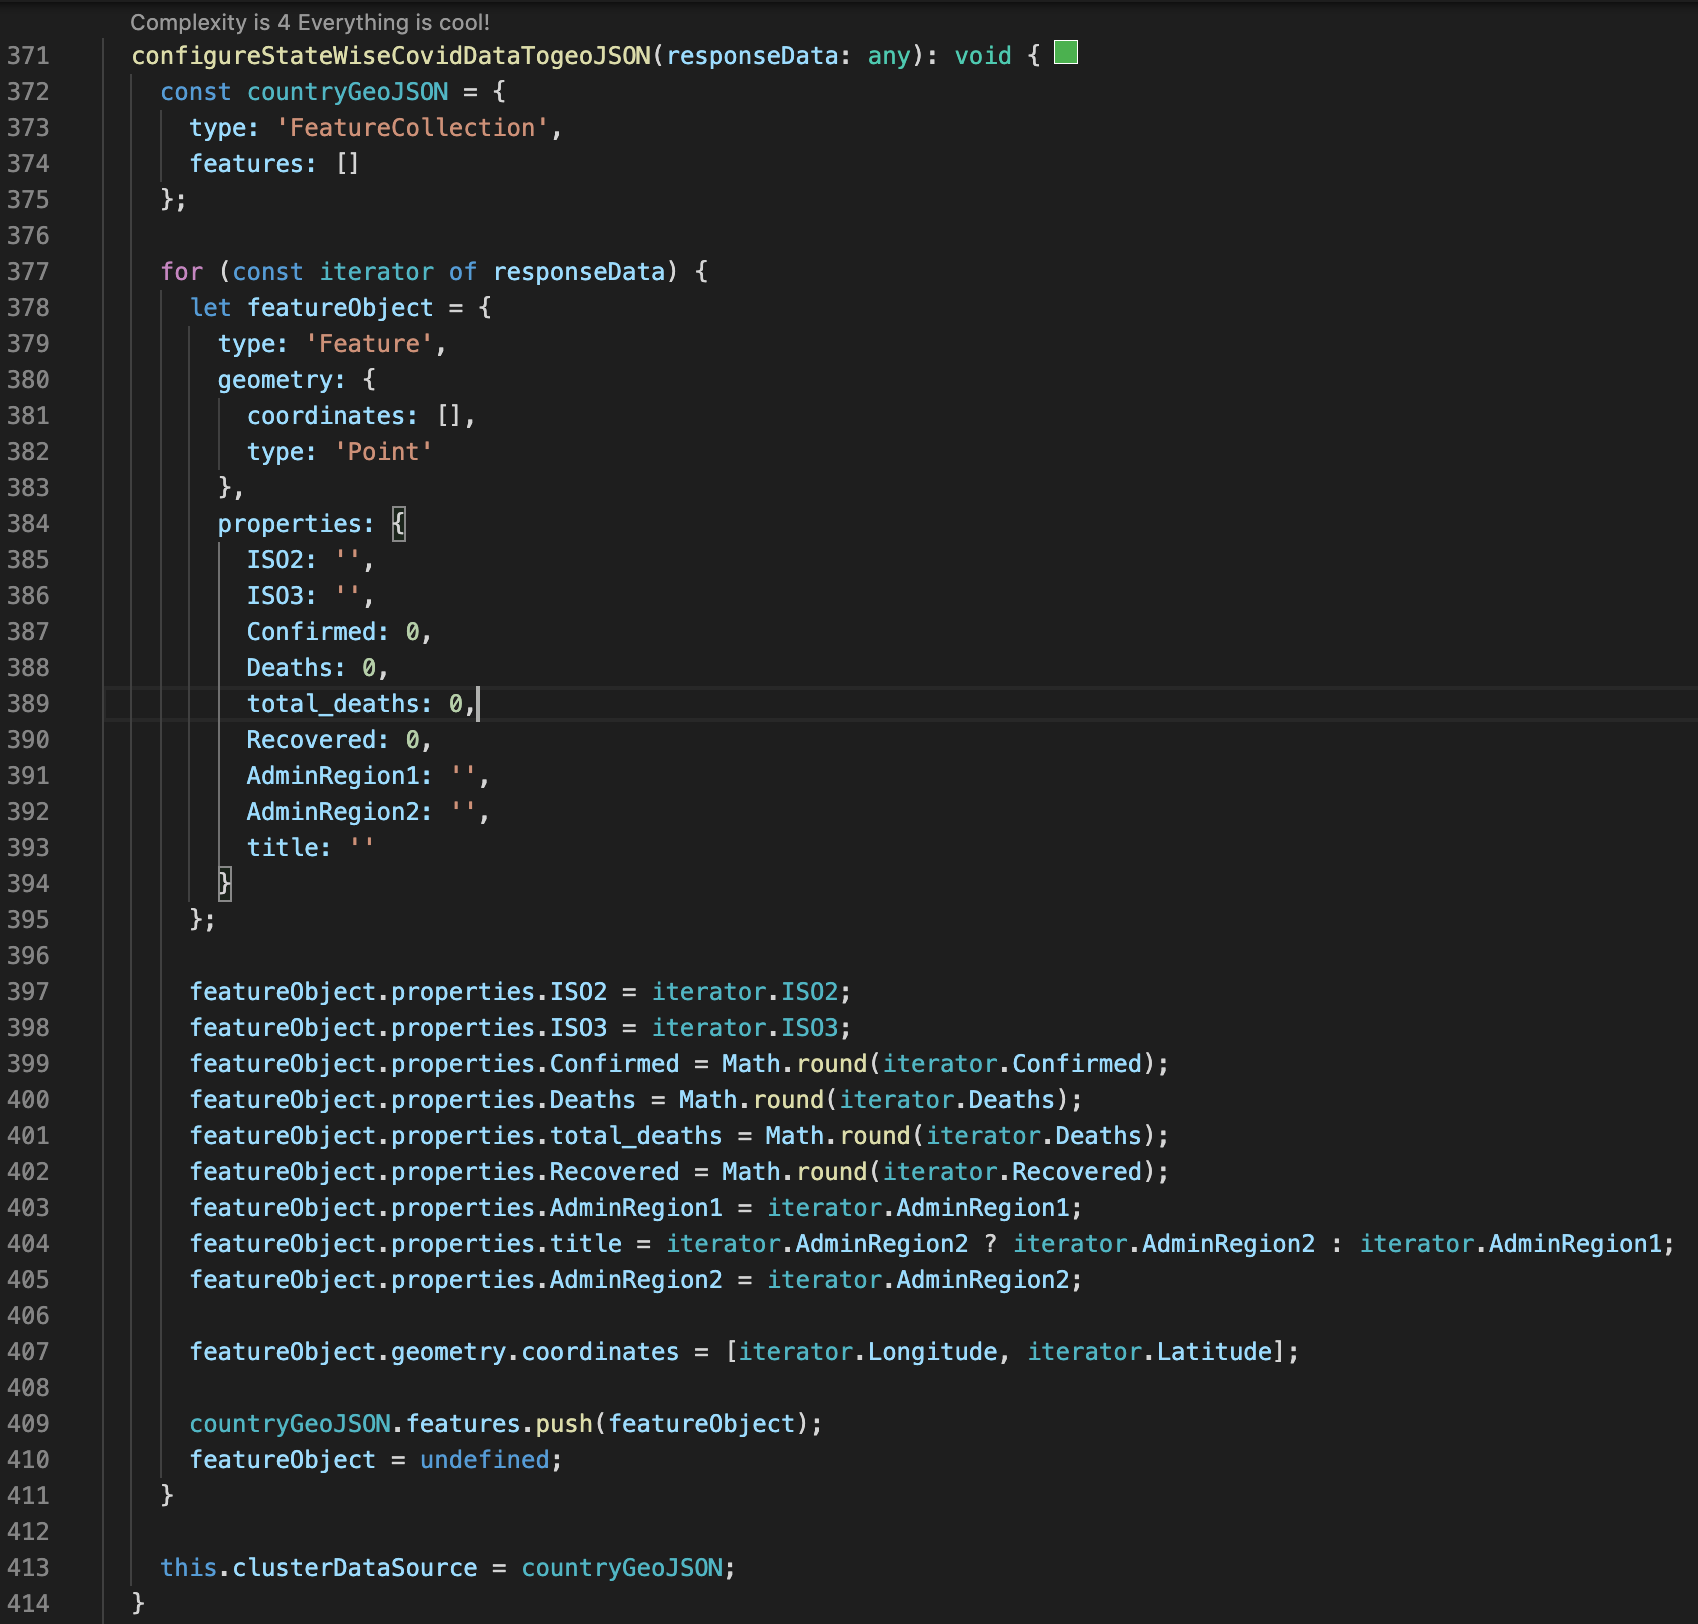Click highlighted opening brace after properties
This screenshot has width=1698, height=1624.
pos(398,524)
